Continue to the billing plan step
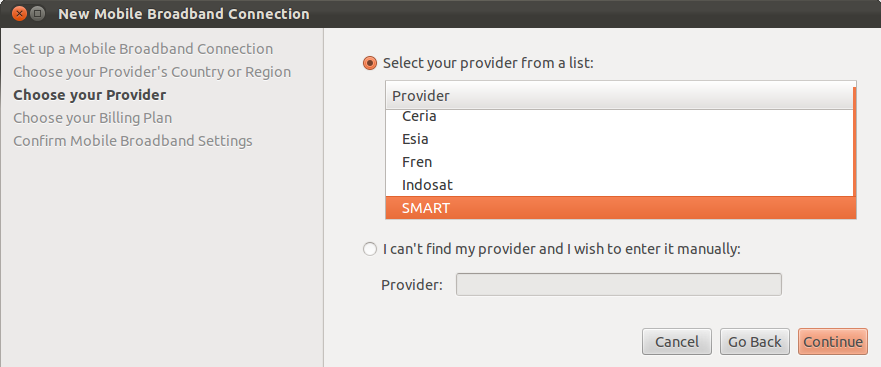 click(x=833, y=342)
